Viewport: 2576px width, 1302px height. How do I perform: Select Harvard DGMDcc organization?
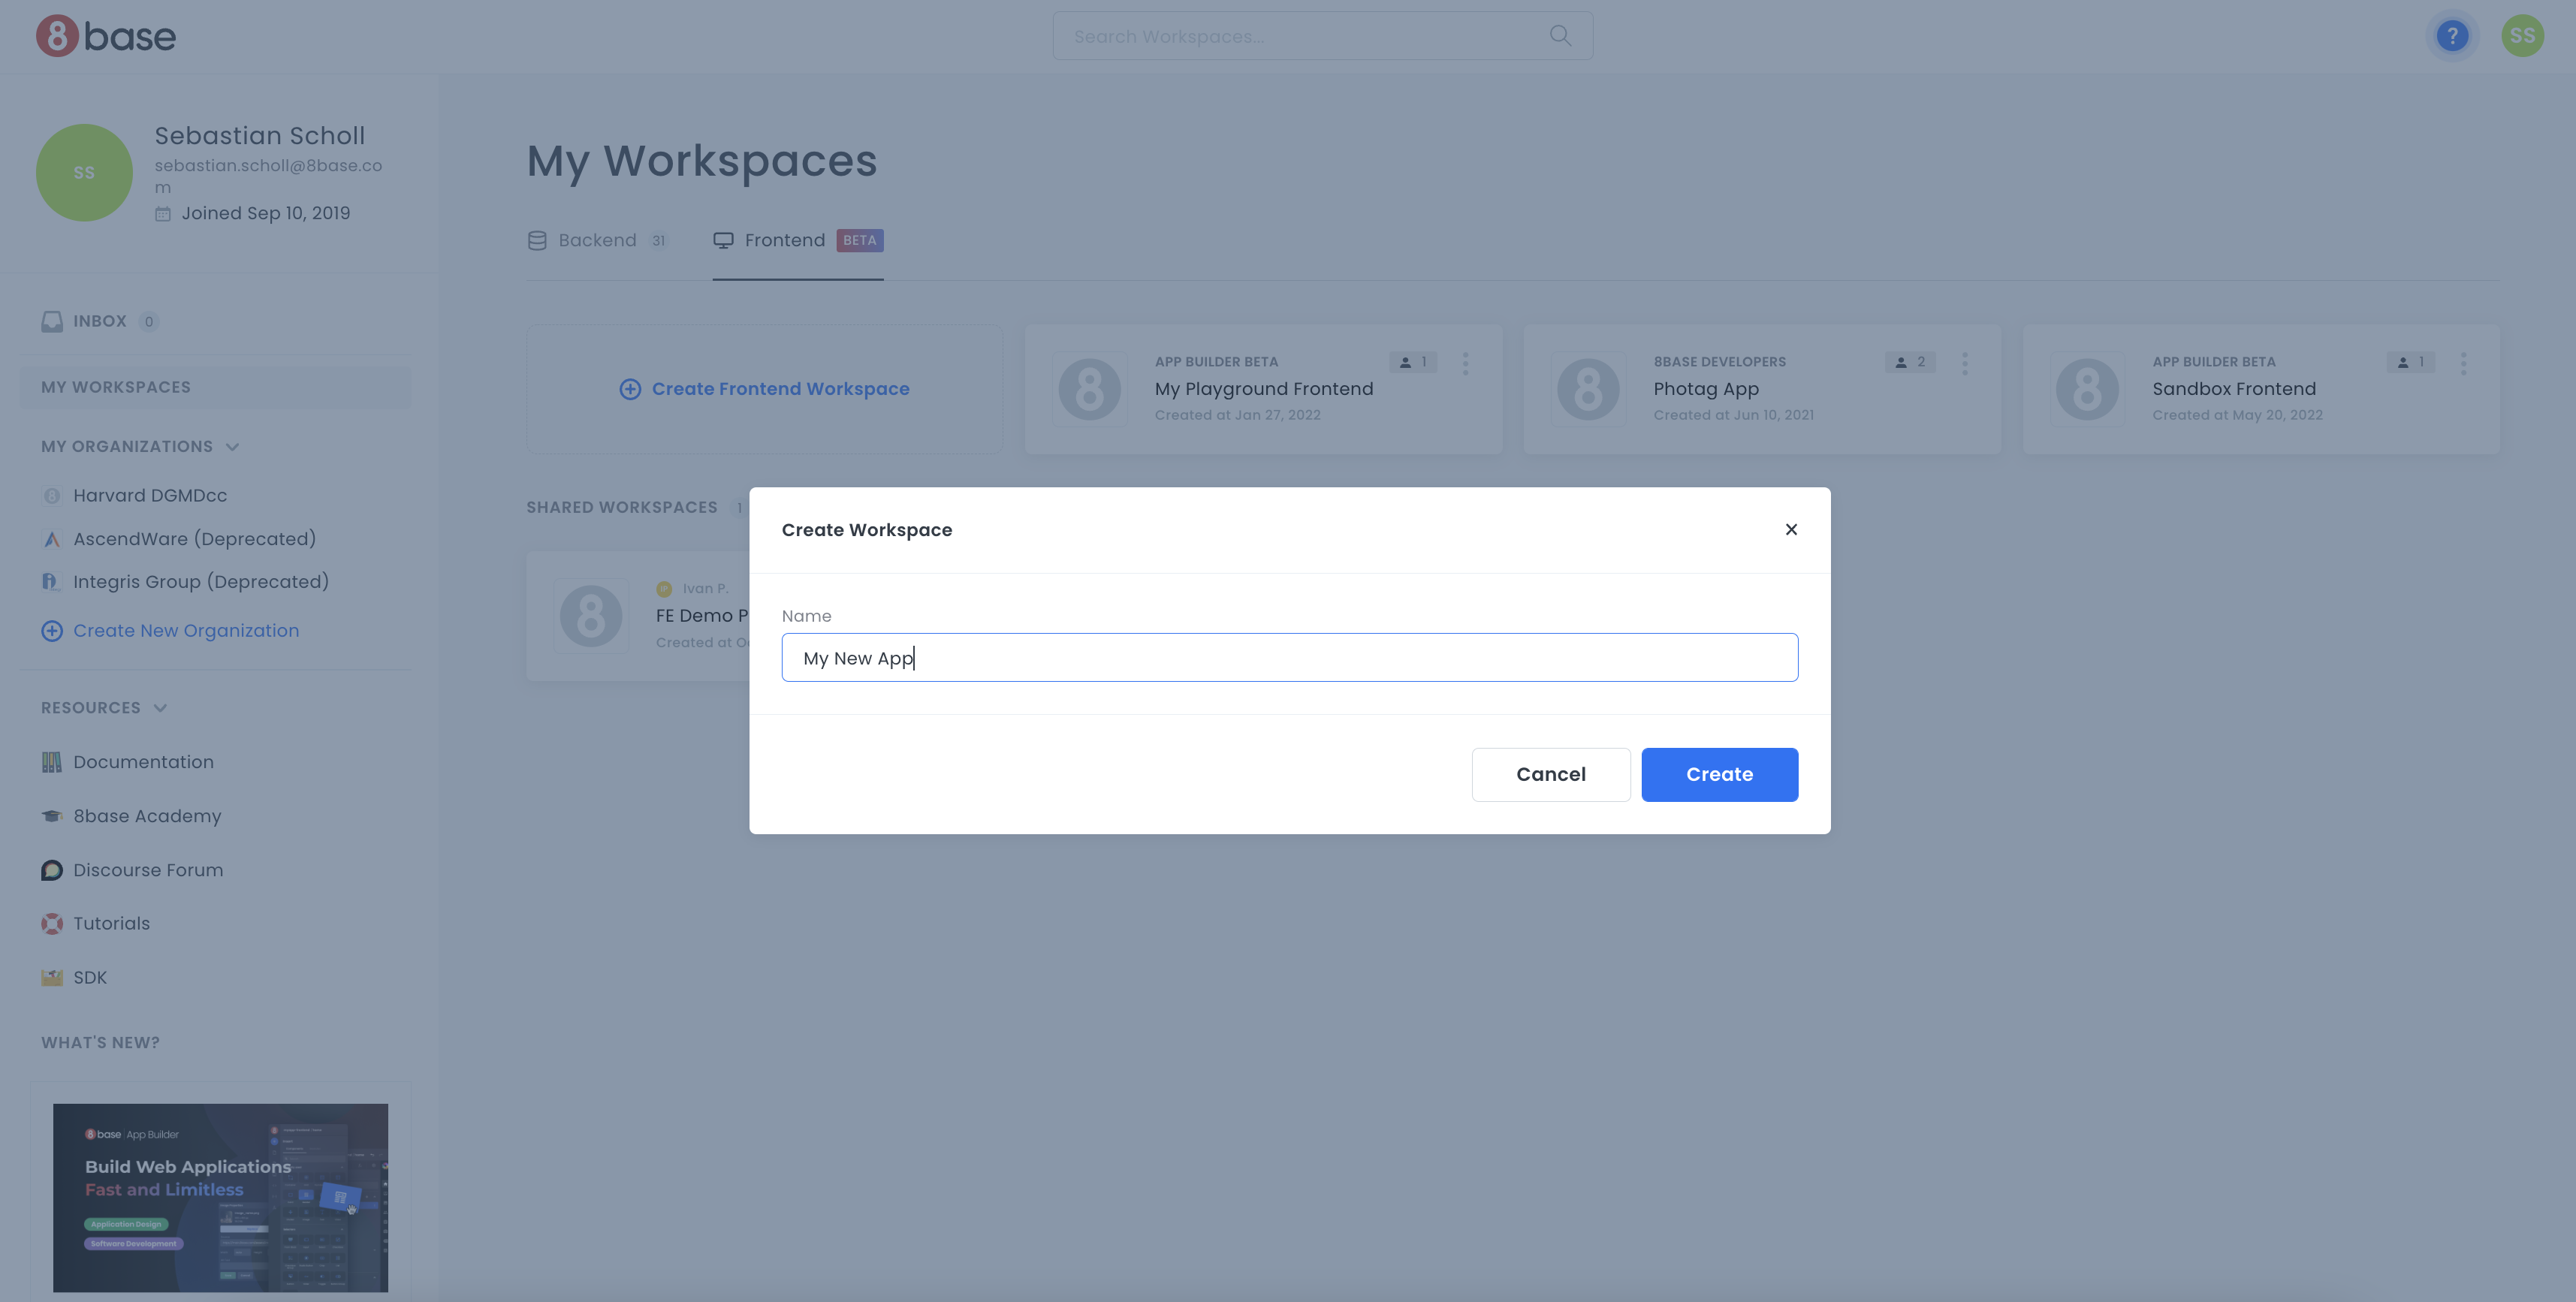click(x=149, y=496)
